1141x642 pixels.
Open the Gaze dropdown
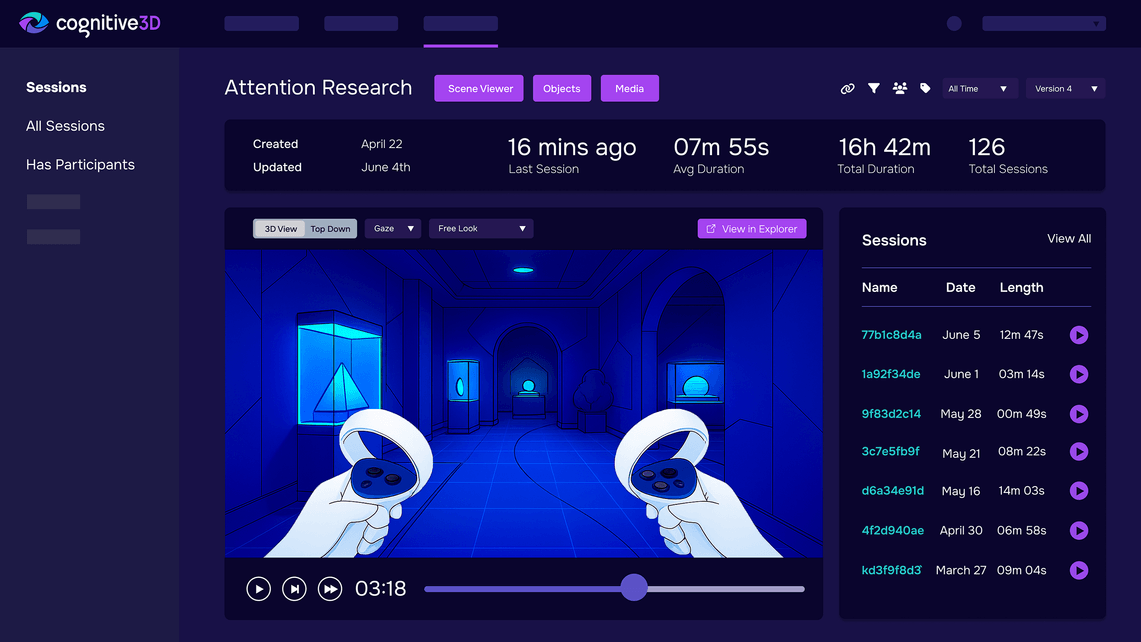[x=392, y=228]
